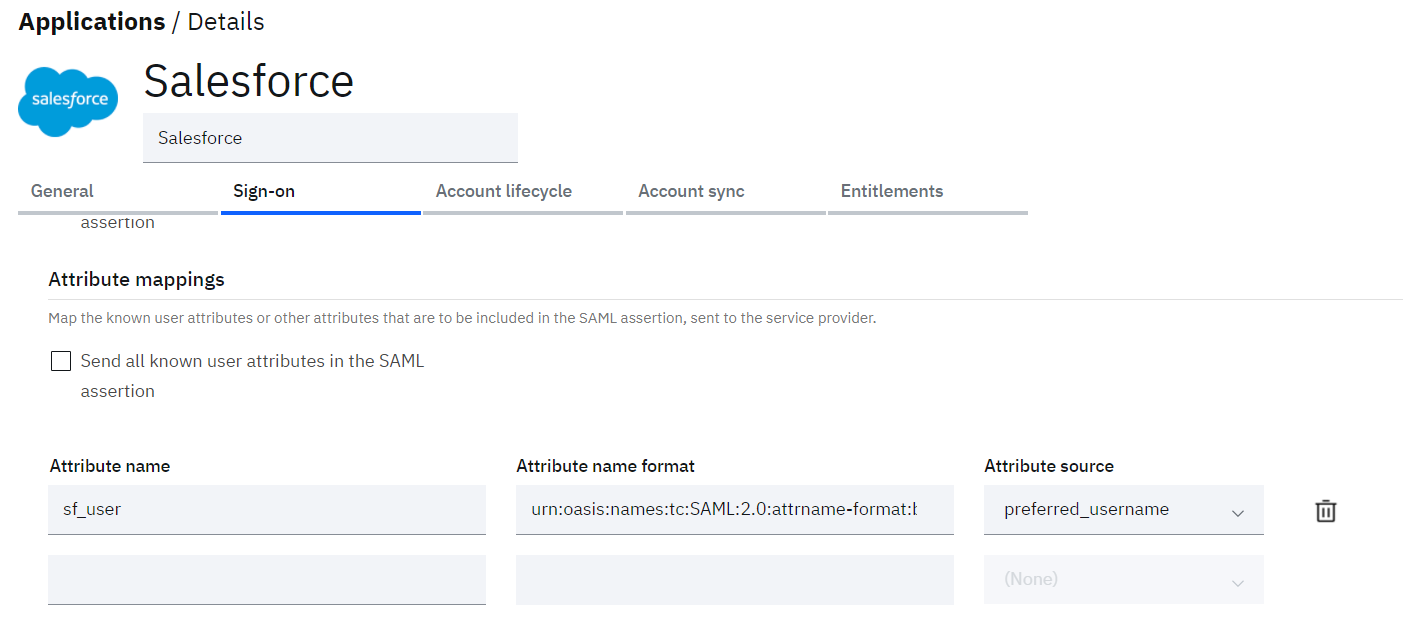The height and width of the screenshot is (617, 1403).
Task: Click the Salesforce application name field
Action: click(330, 138)
